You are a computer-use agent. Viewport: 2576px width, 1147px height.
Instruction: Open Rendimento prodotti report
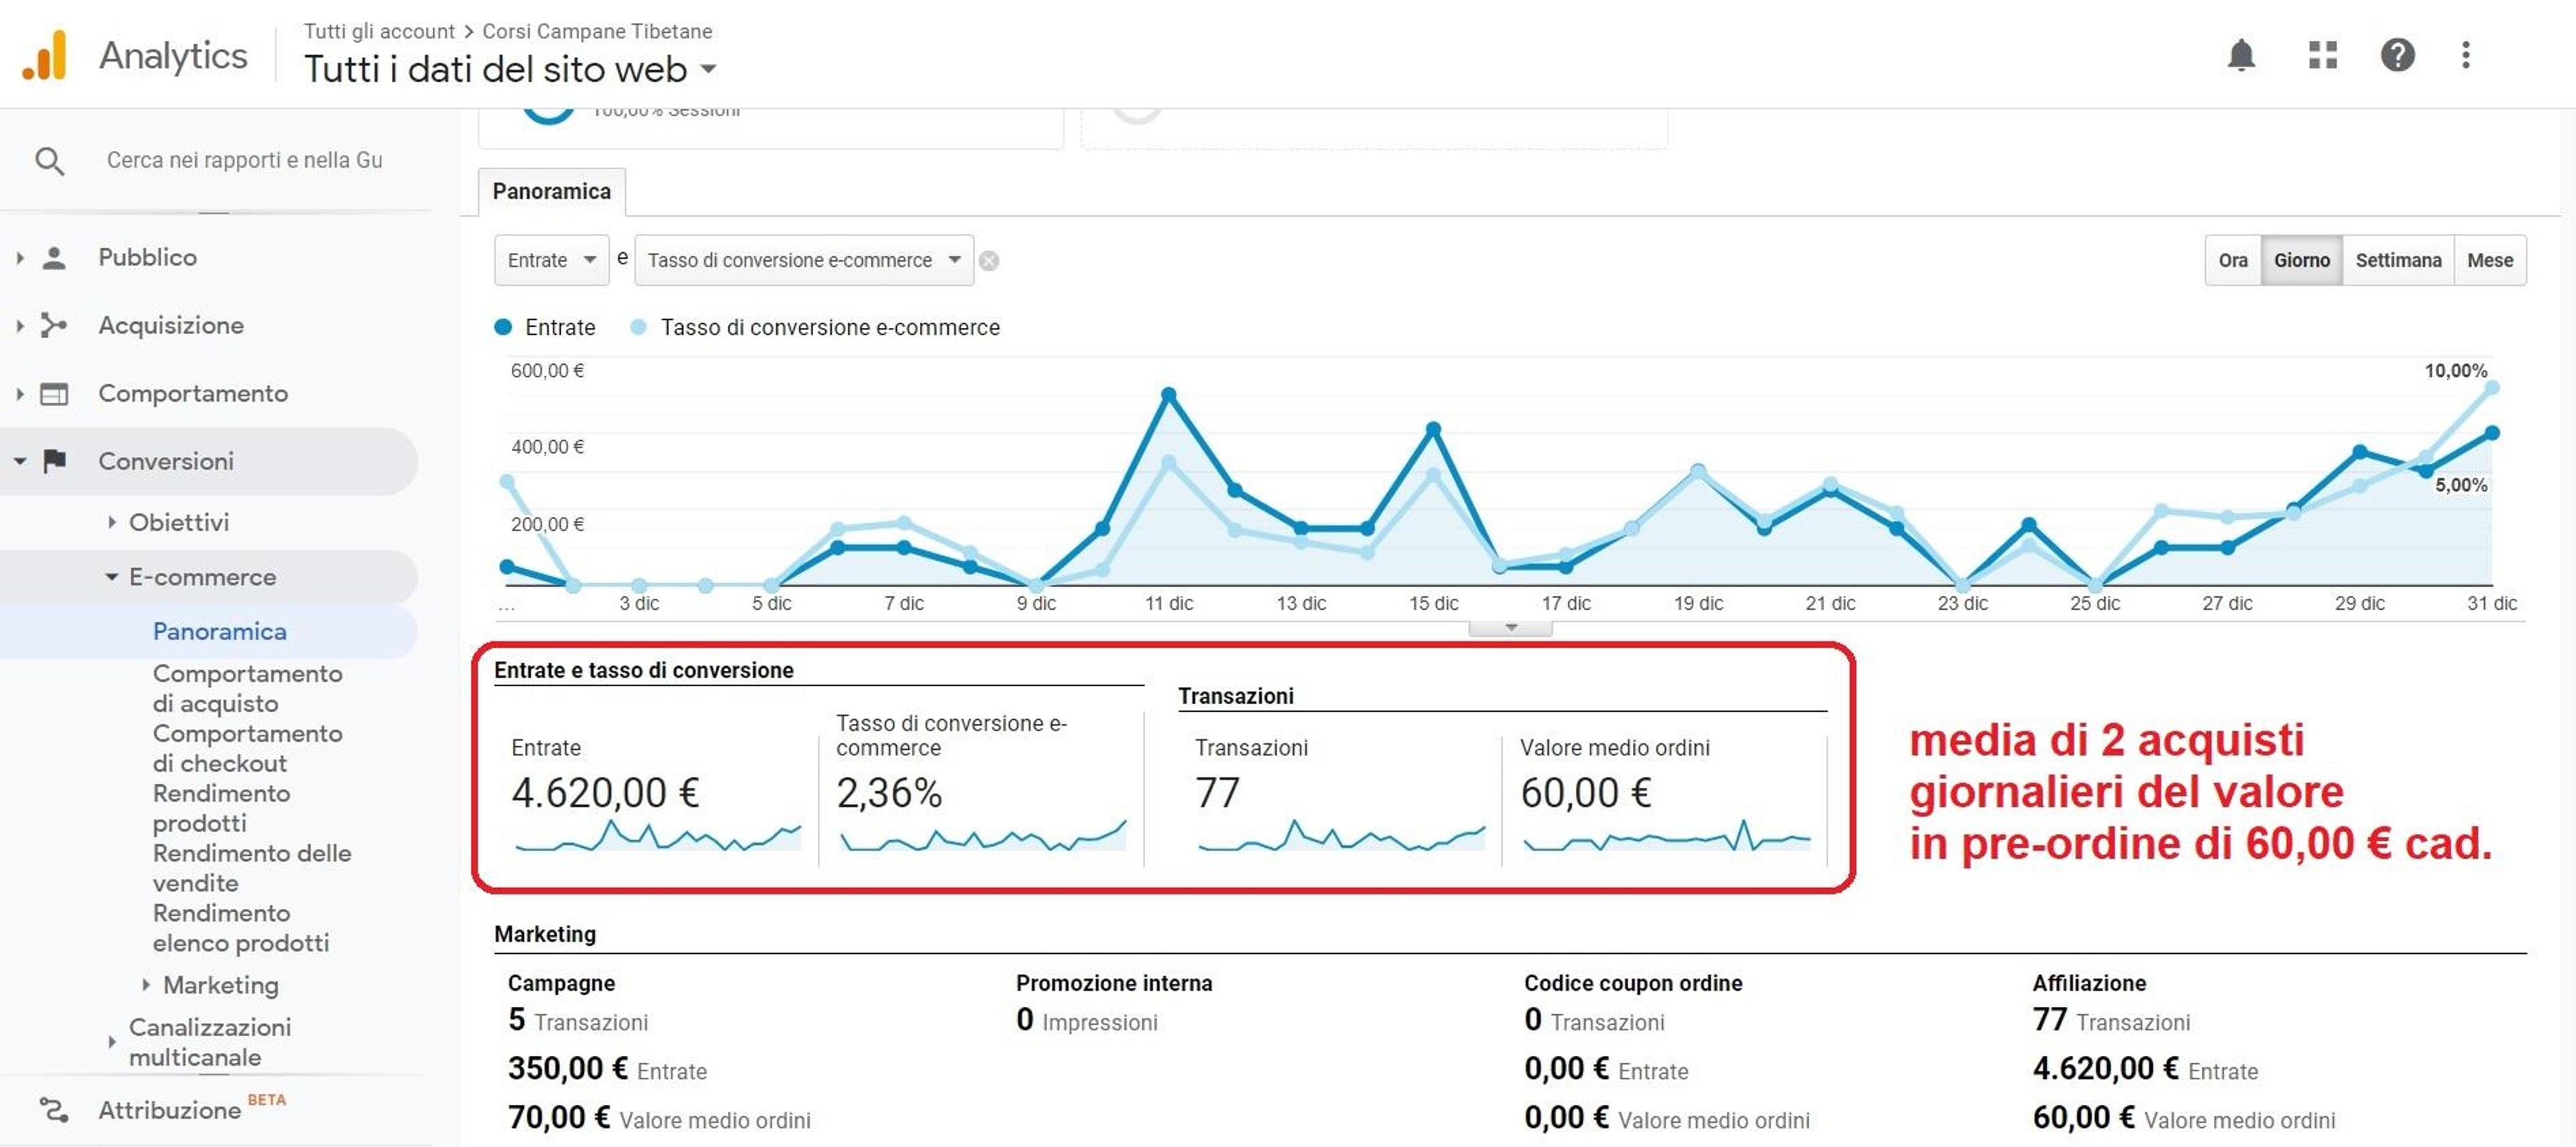coord(221,808)
